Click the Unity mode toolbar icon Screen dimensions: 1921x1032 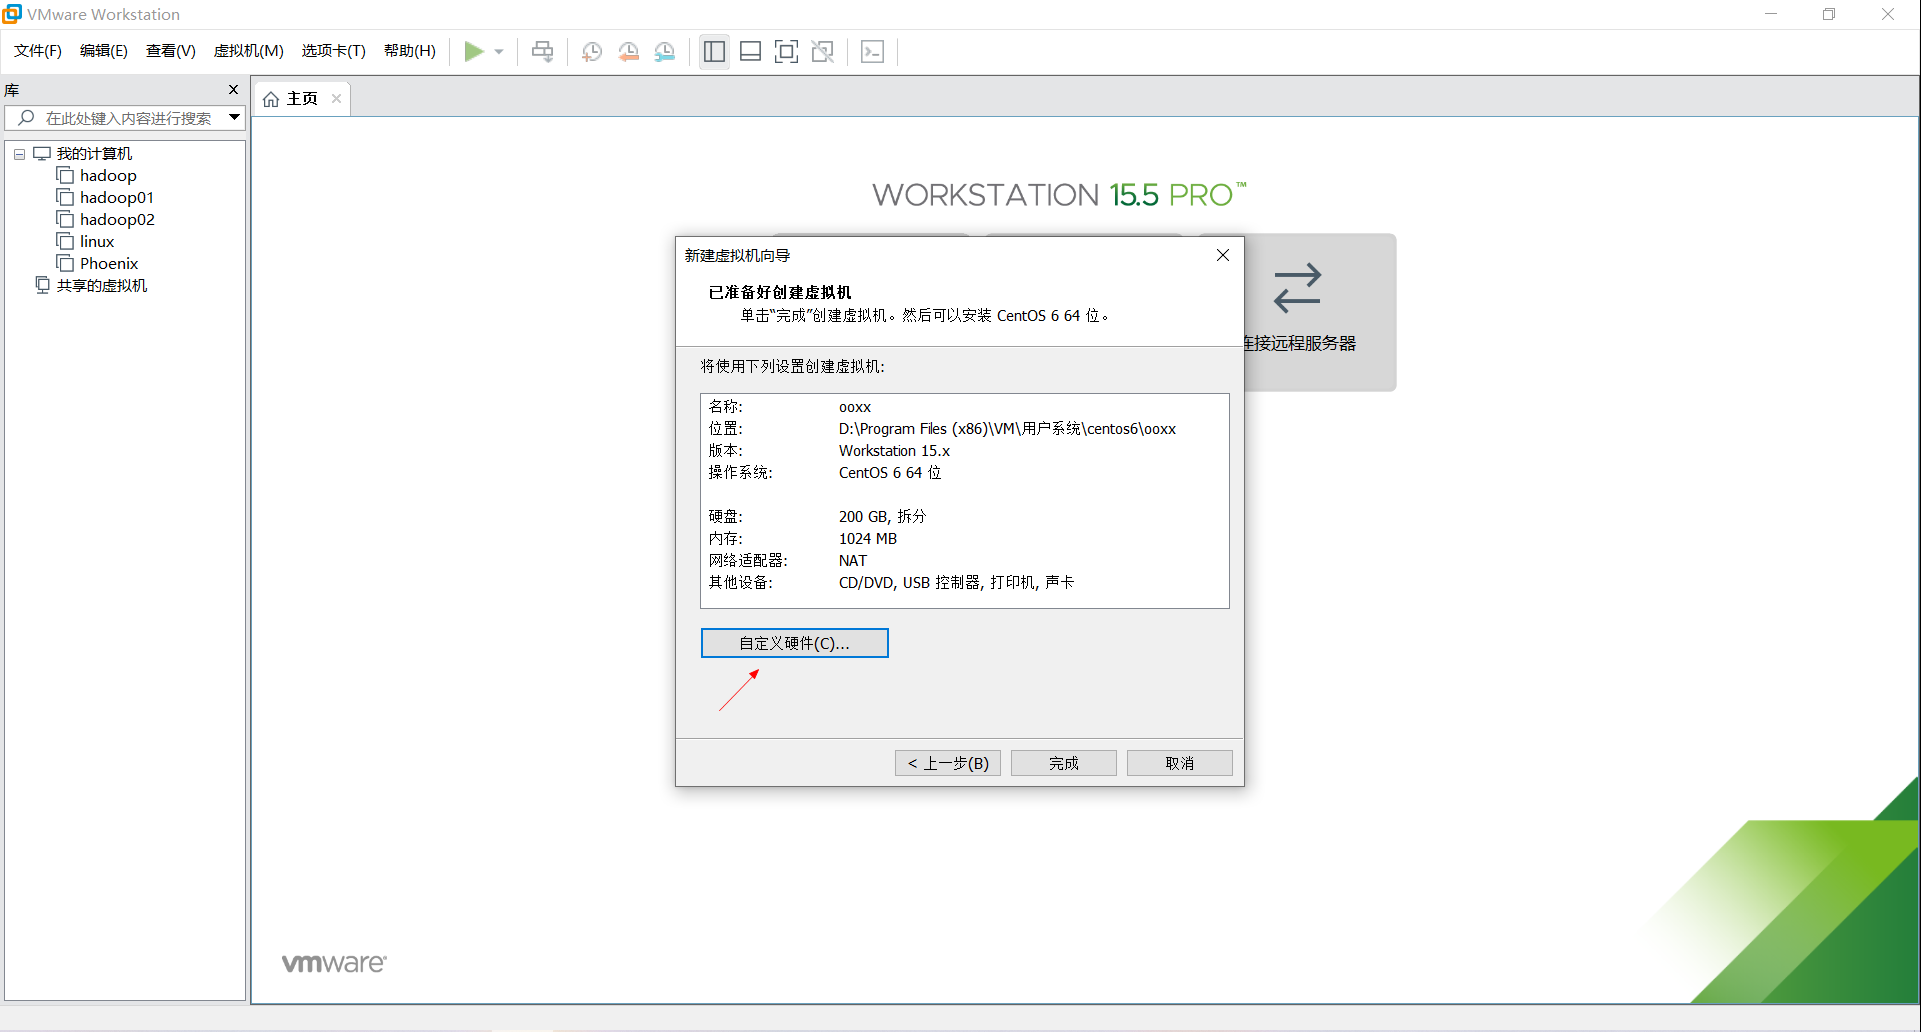[x=823, y=51]
